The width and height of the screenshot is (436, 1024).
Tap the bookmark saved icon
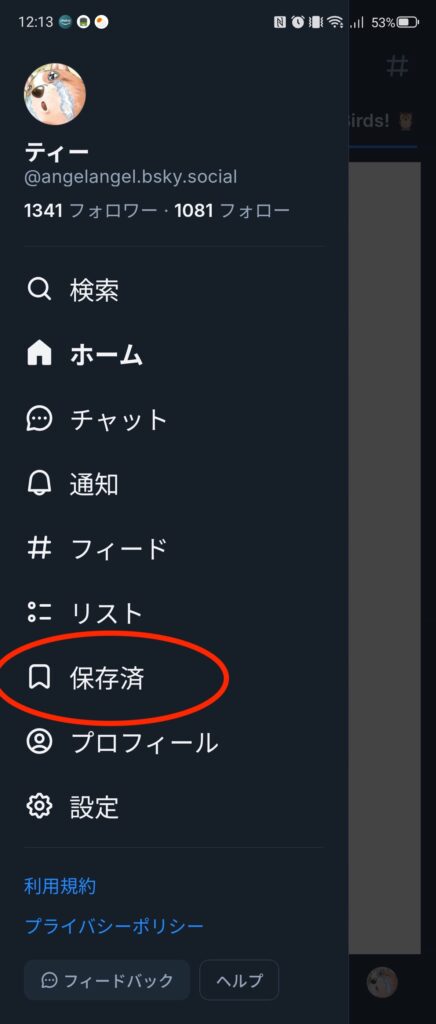pyautogui.click(x=39, y=677)
